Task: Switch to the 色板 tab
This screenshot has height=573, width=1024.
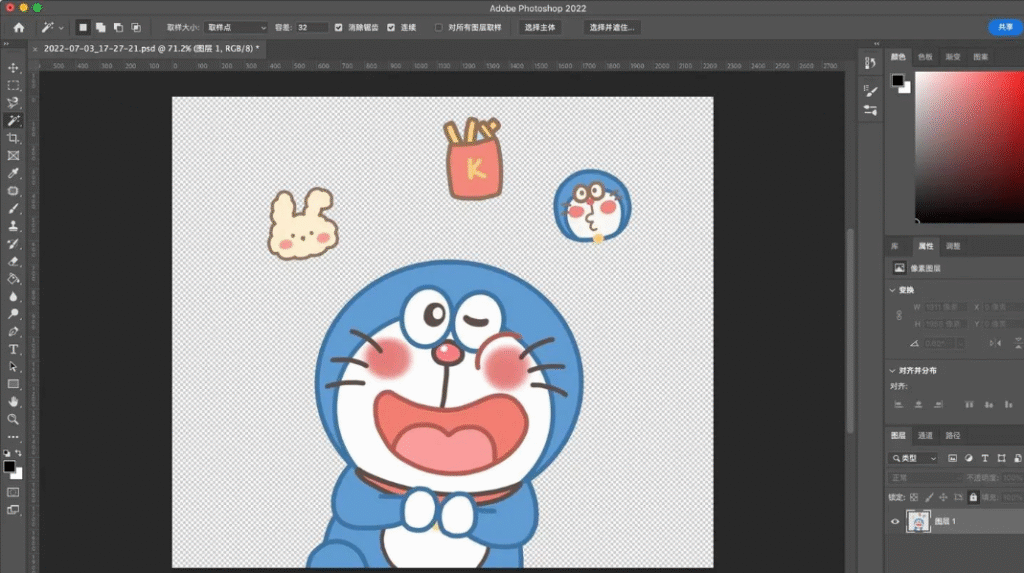Action: click(925, 57)
